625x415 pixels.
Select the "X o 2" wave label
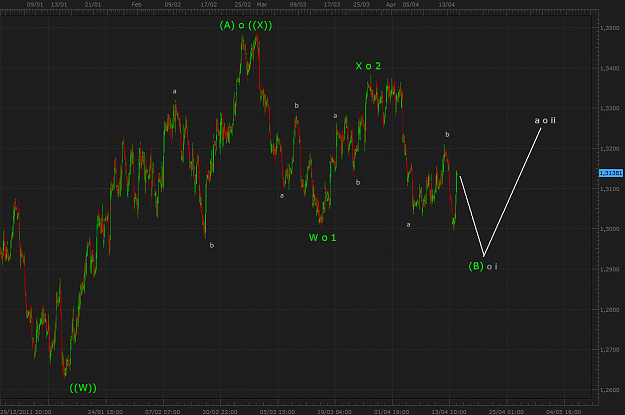pos(368,66)
